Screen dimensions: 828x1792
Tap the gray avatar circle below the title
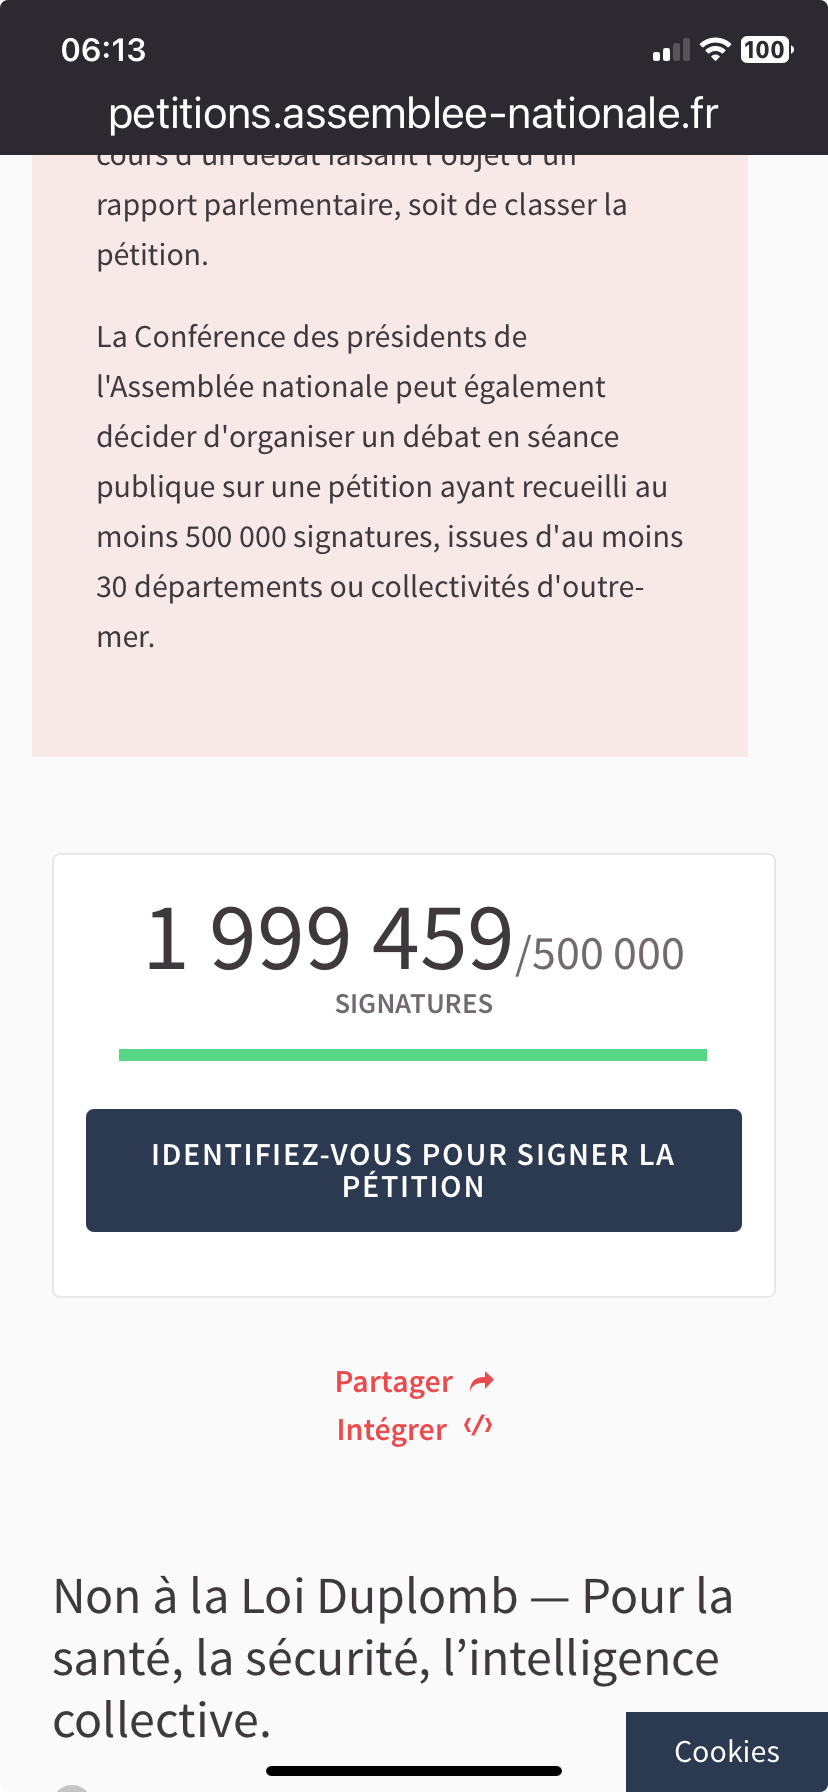pyautogui.click(x=72, y=1787)
